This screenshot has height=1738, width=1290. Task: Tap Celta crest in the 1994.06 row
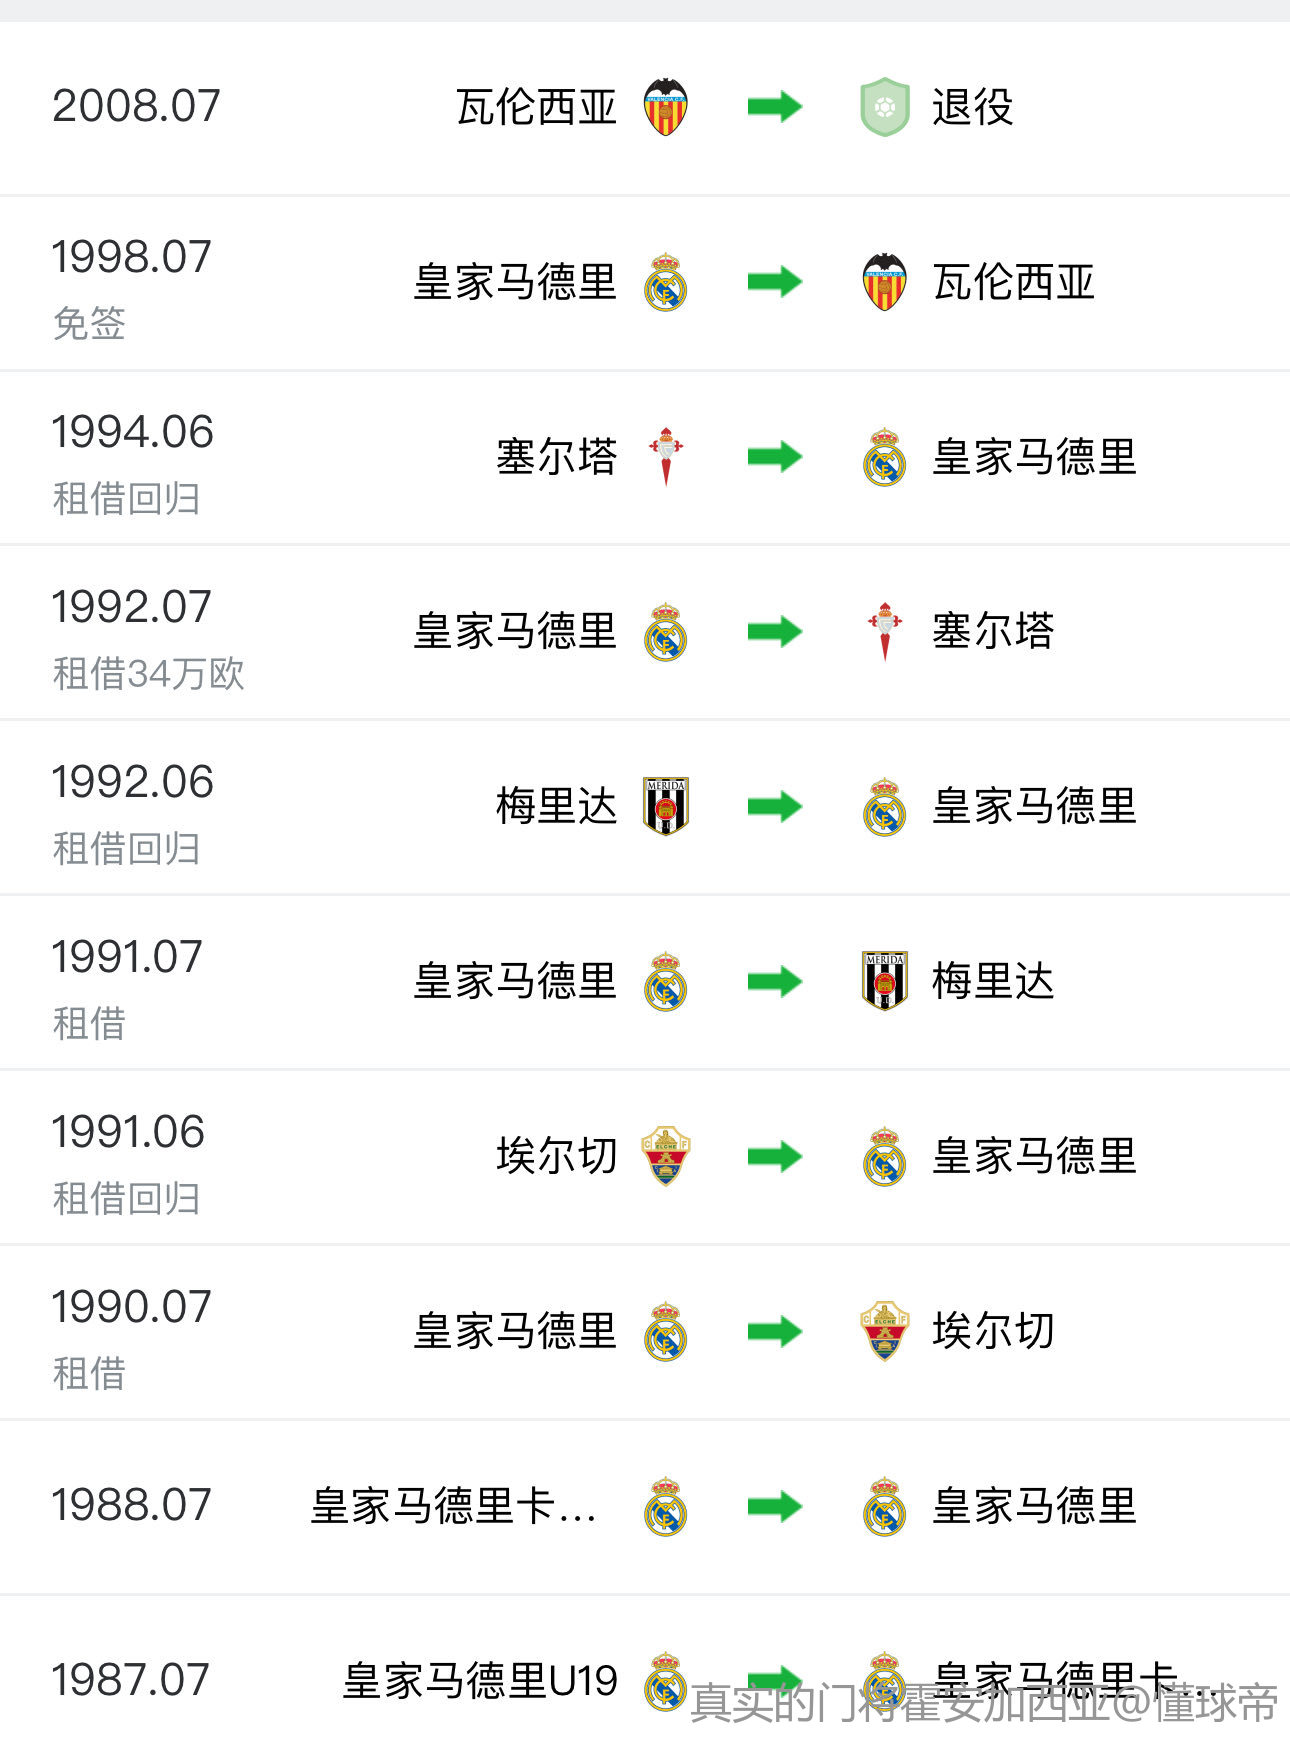point(666,457)
